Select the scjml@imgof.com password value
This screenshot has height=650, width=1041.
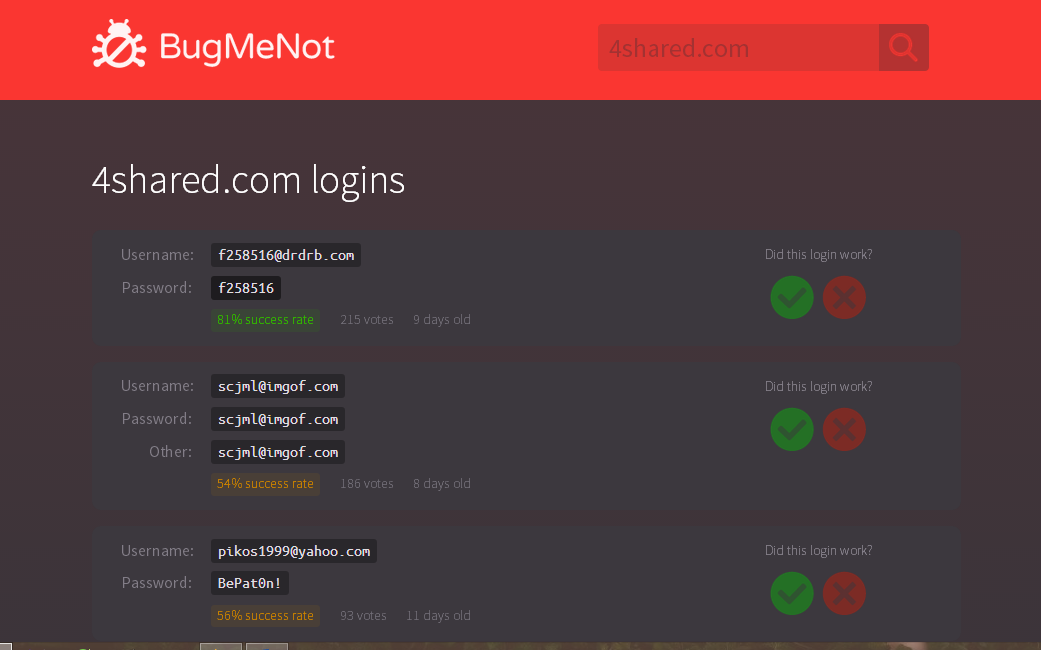(x=278, y=419)
